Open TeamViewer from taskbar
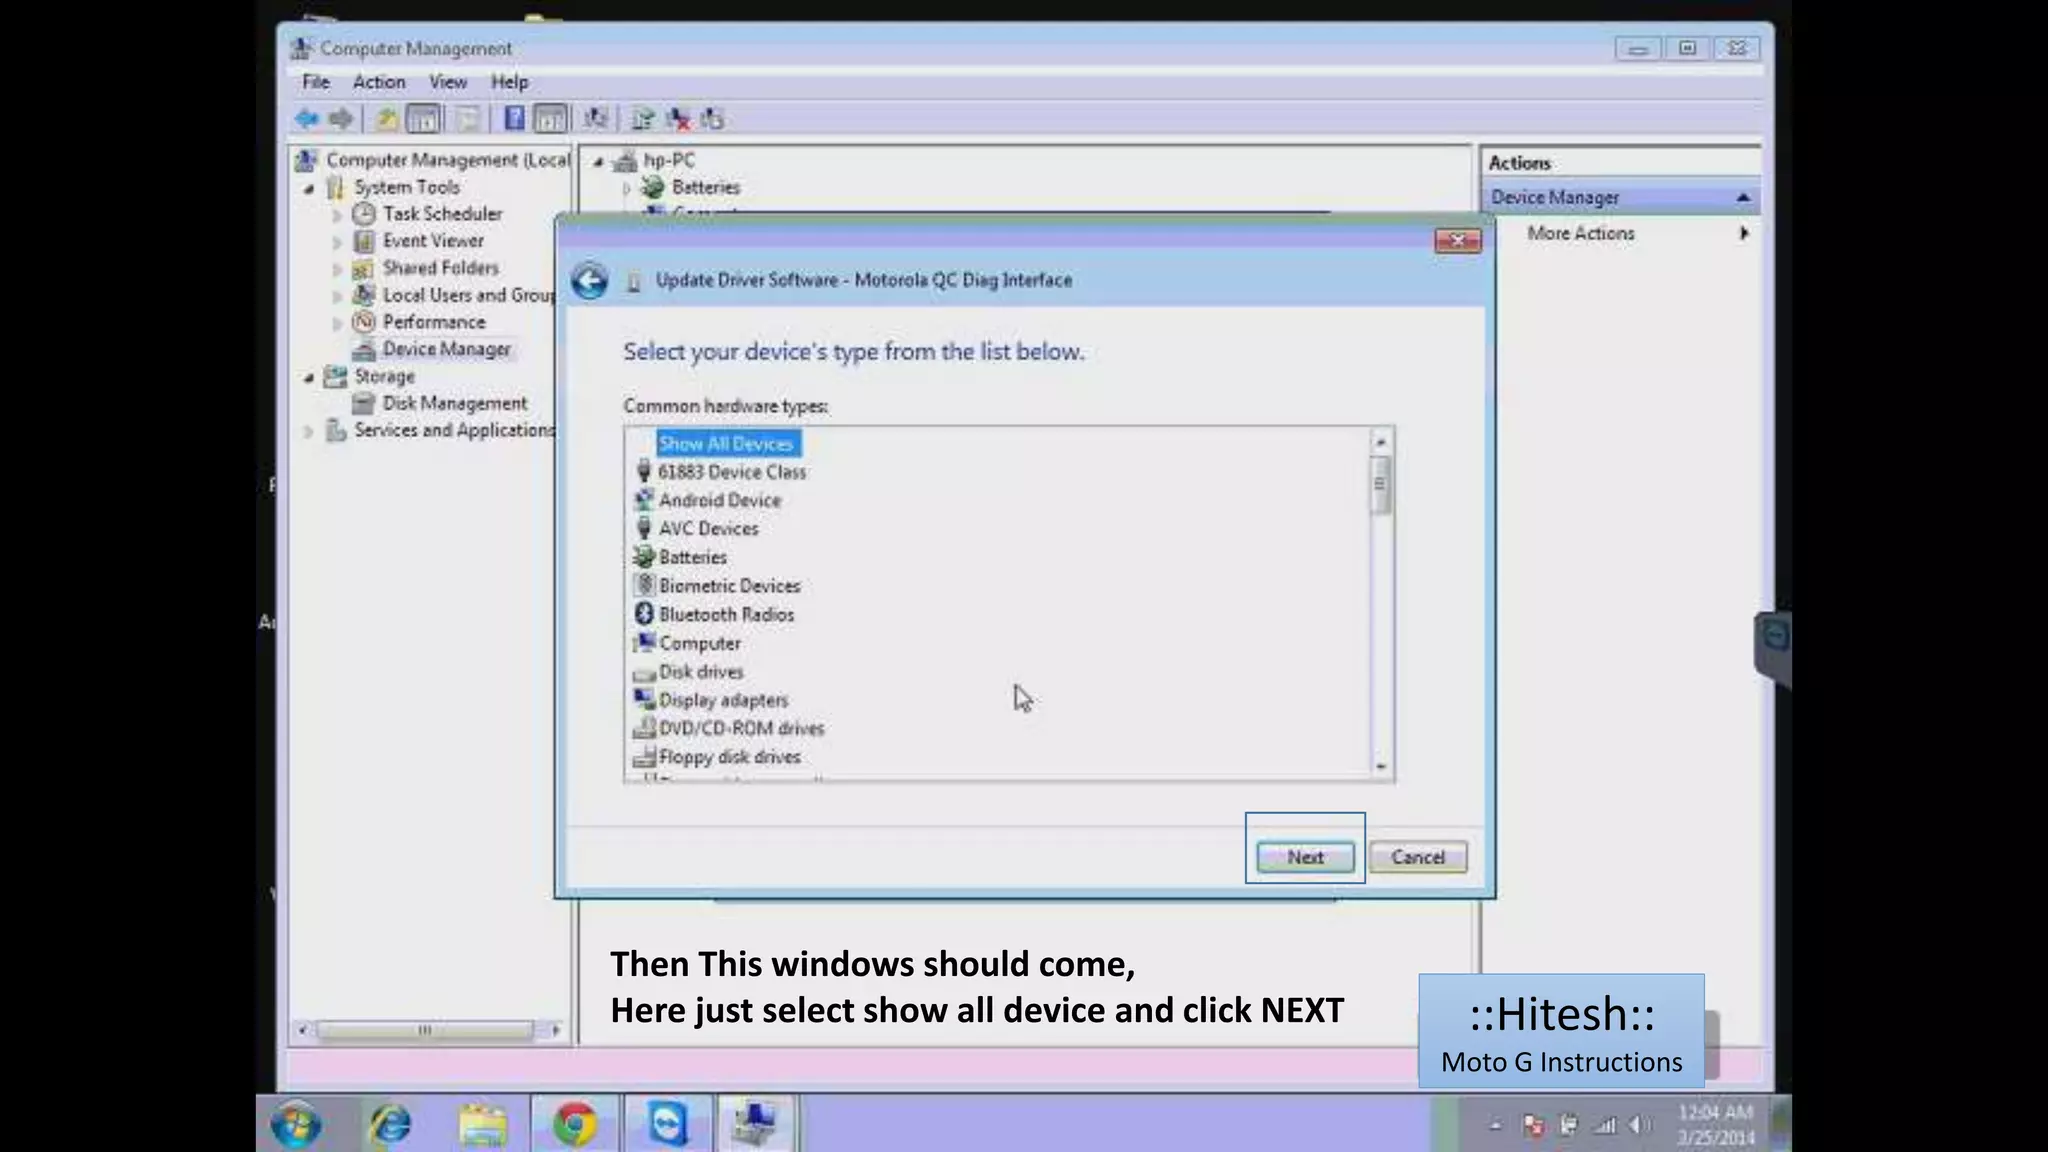 point(667,1124)
